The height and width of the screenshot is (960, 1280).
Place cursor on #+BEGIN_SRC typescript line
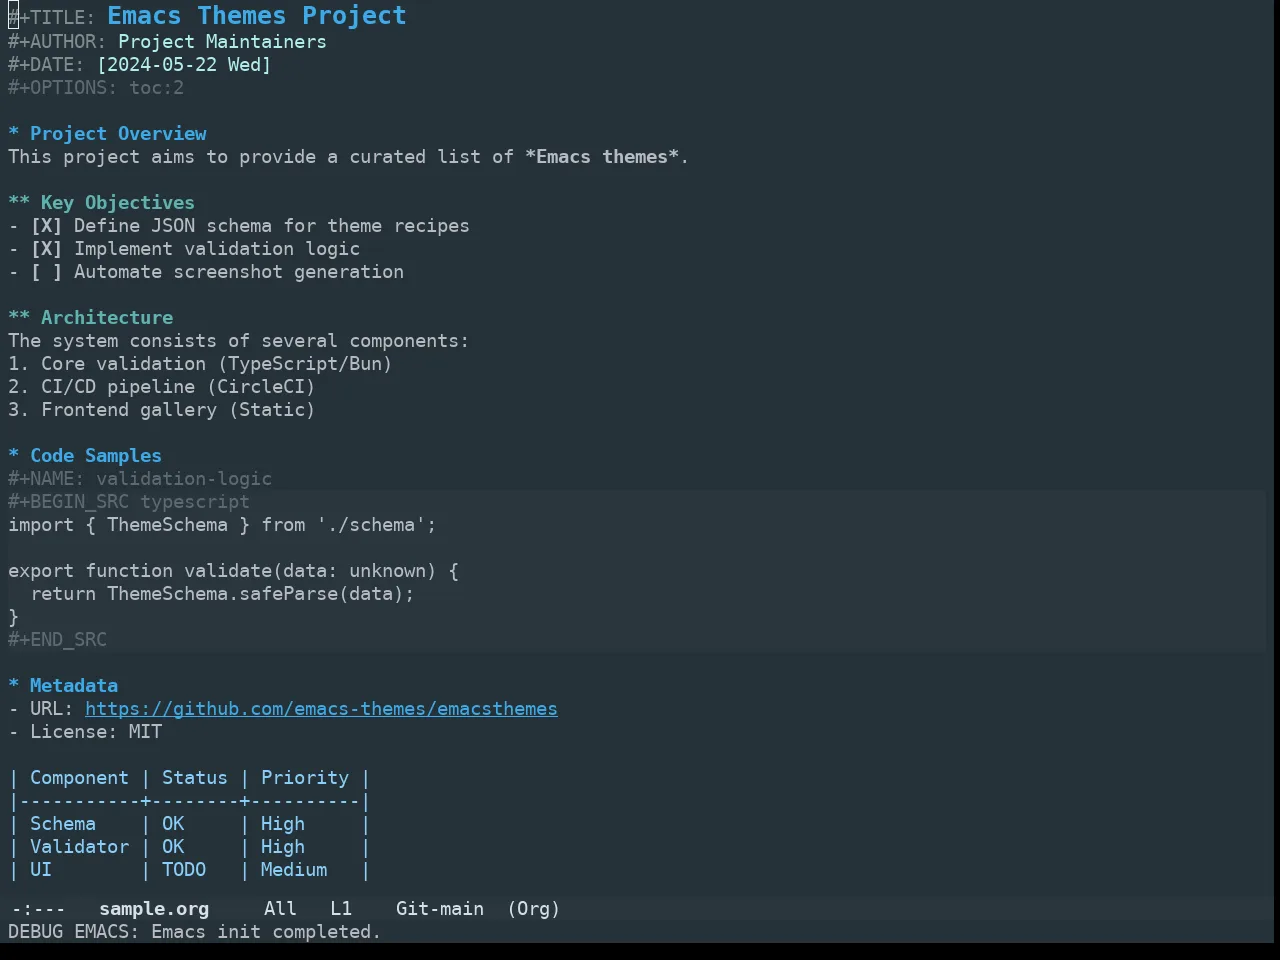(129, 502)
